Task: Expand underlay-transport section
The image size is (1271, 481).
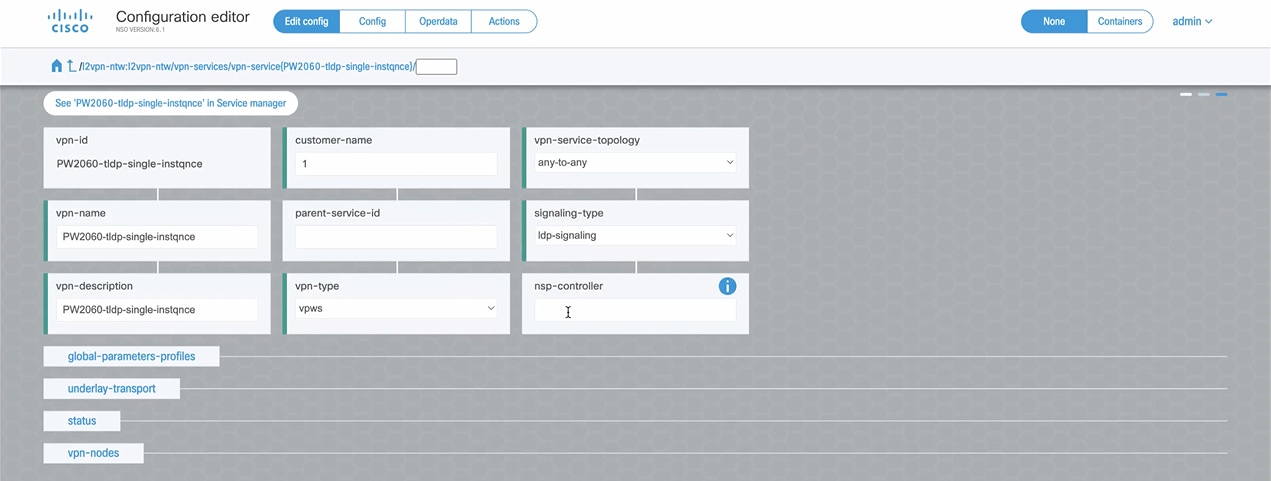Action: pyautogui.click(x=112, y=388)
